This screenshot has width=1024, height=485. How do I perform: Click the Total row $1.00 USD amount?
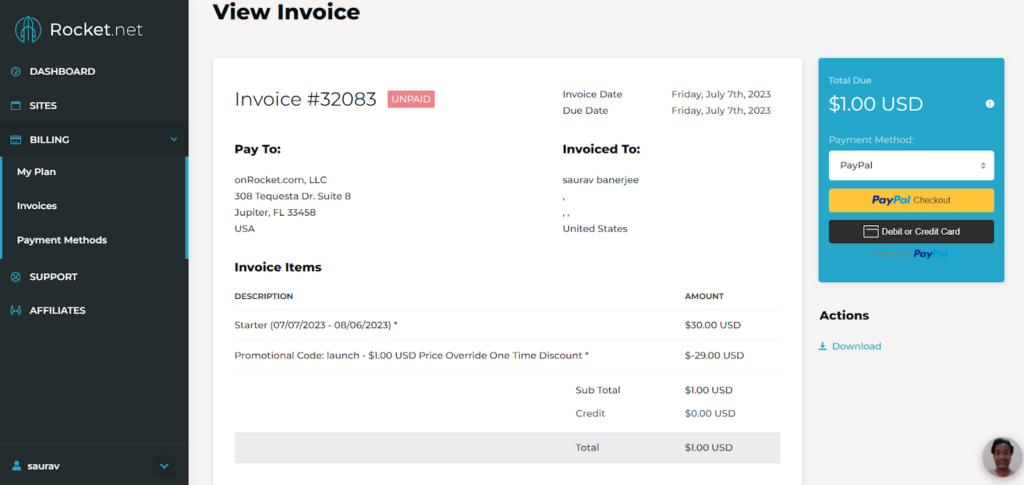click(709, 448)
